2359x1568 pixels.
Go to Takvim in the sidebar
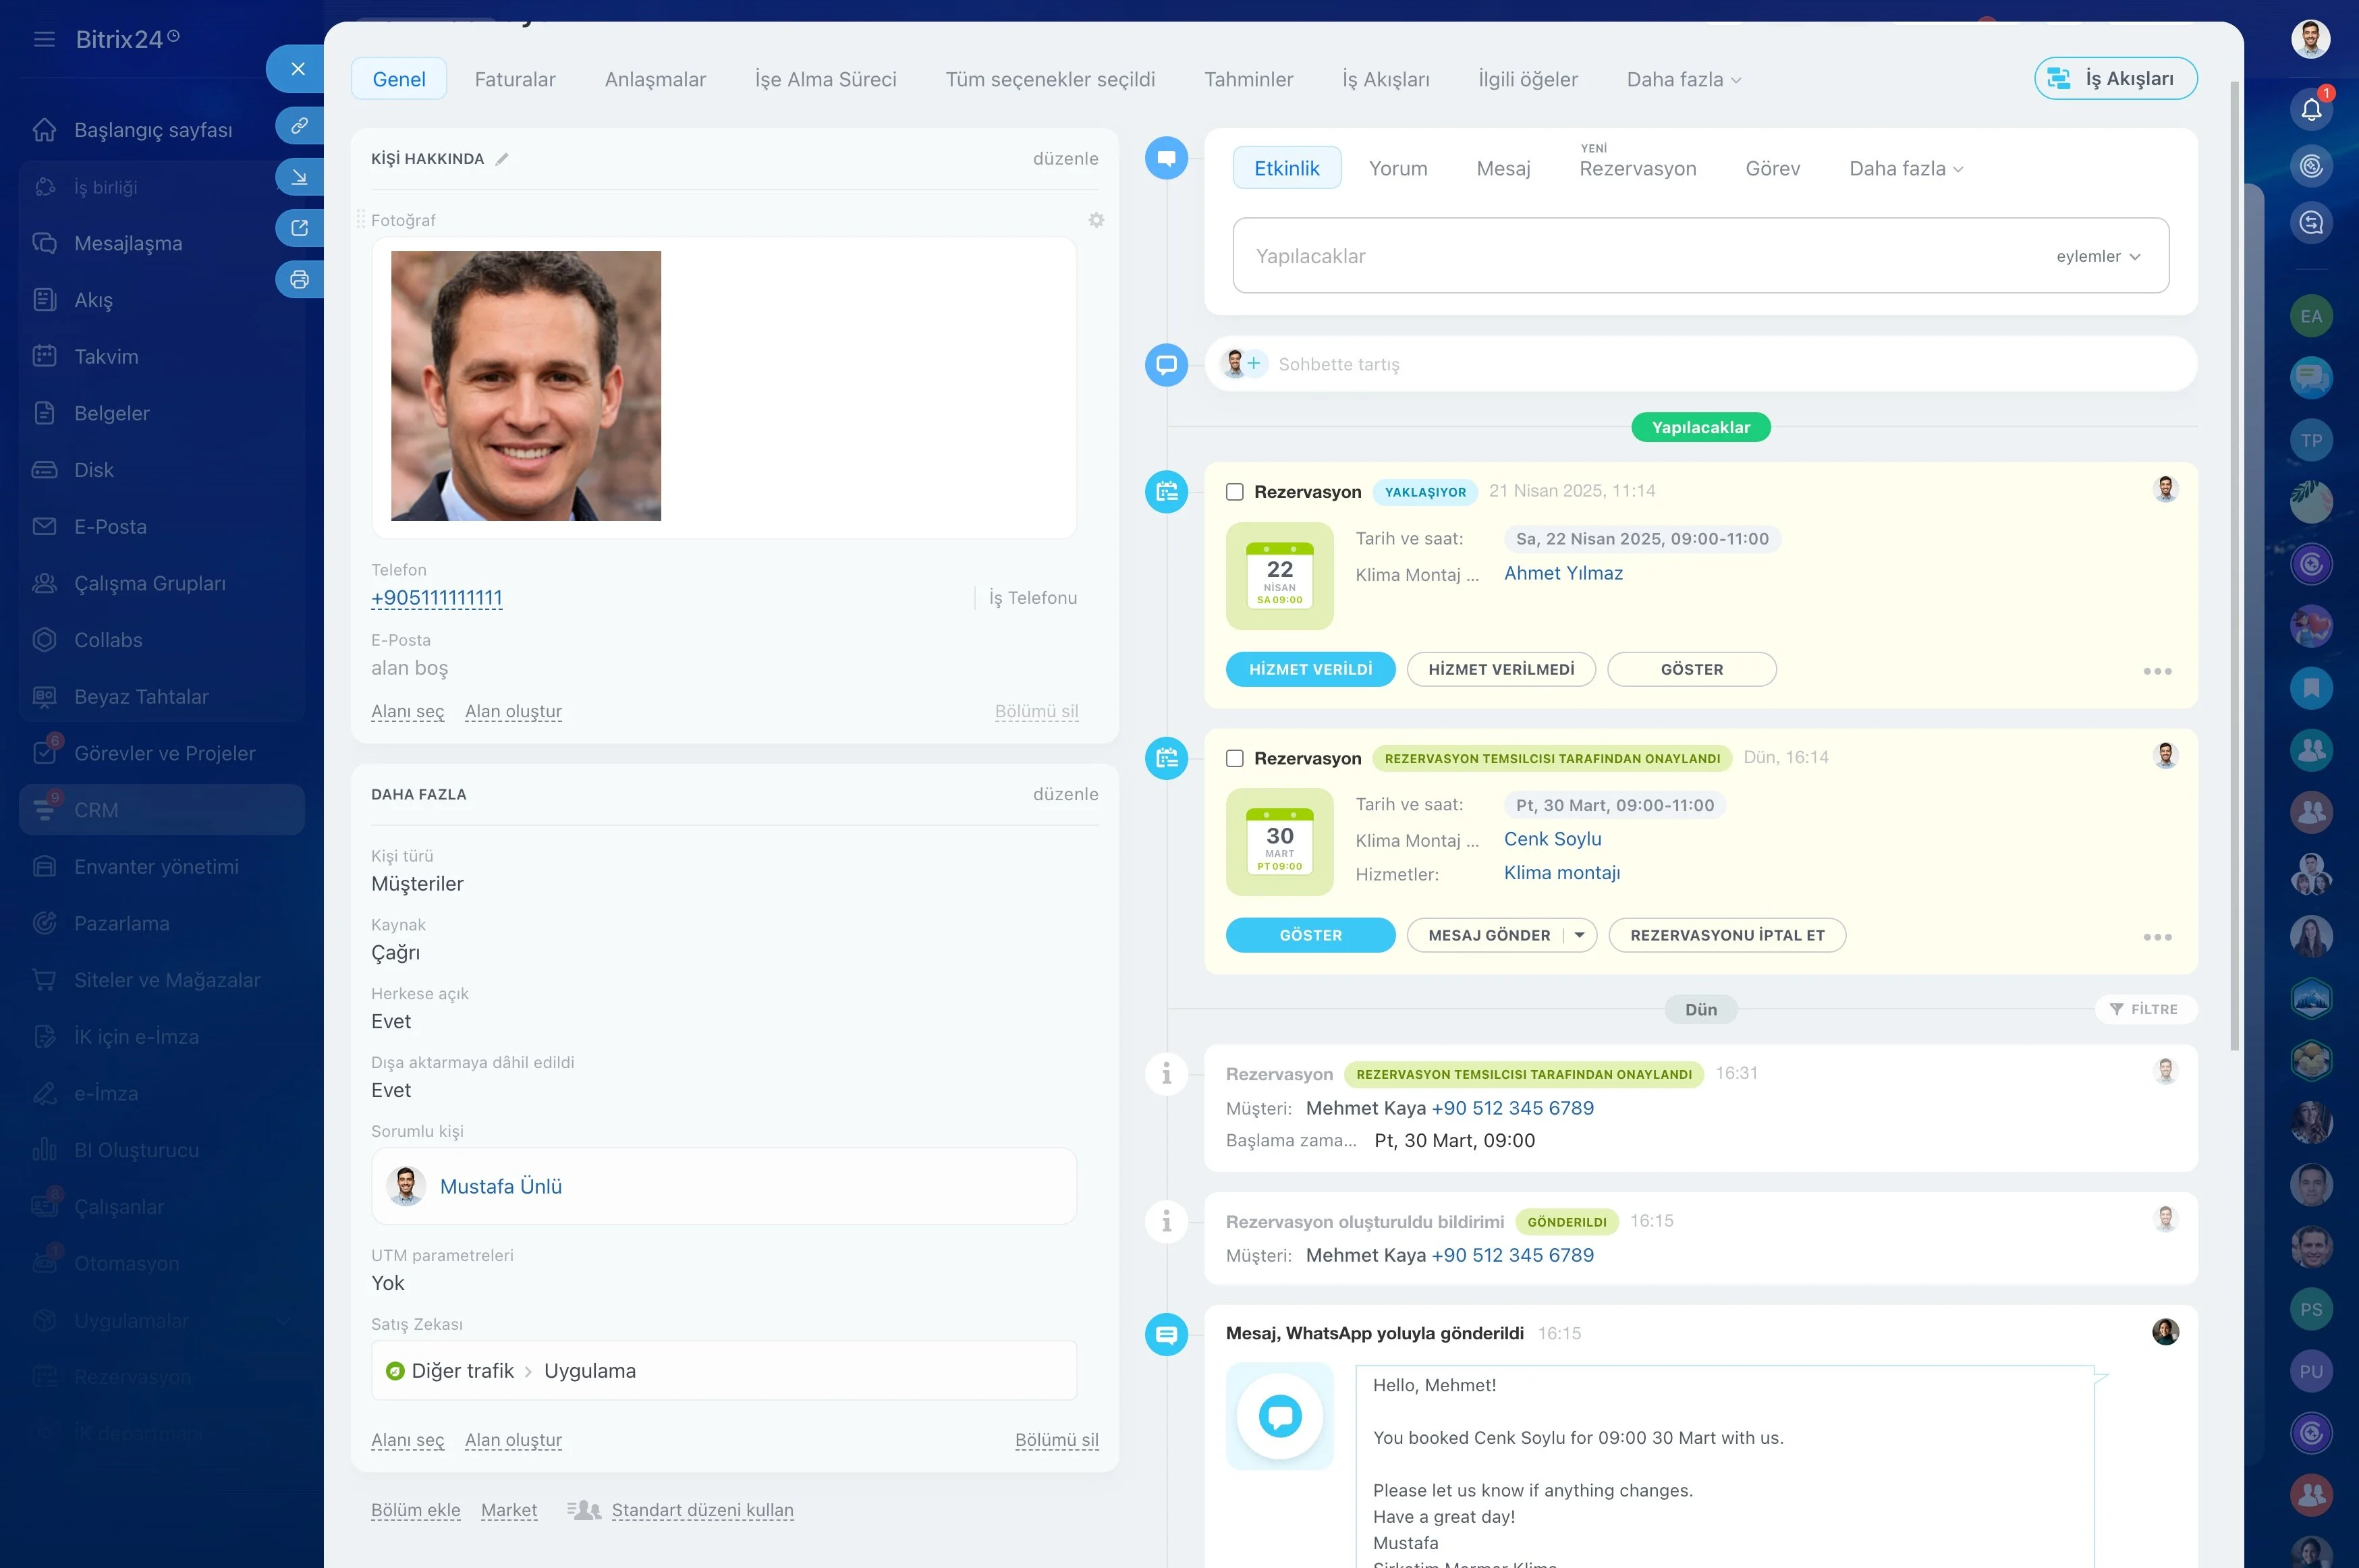tap(106, 357)
